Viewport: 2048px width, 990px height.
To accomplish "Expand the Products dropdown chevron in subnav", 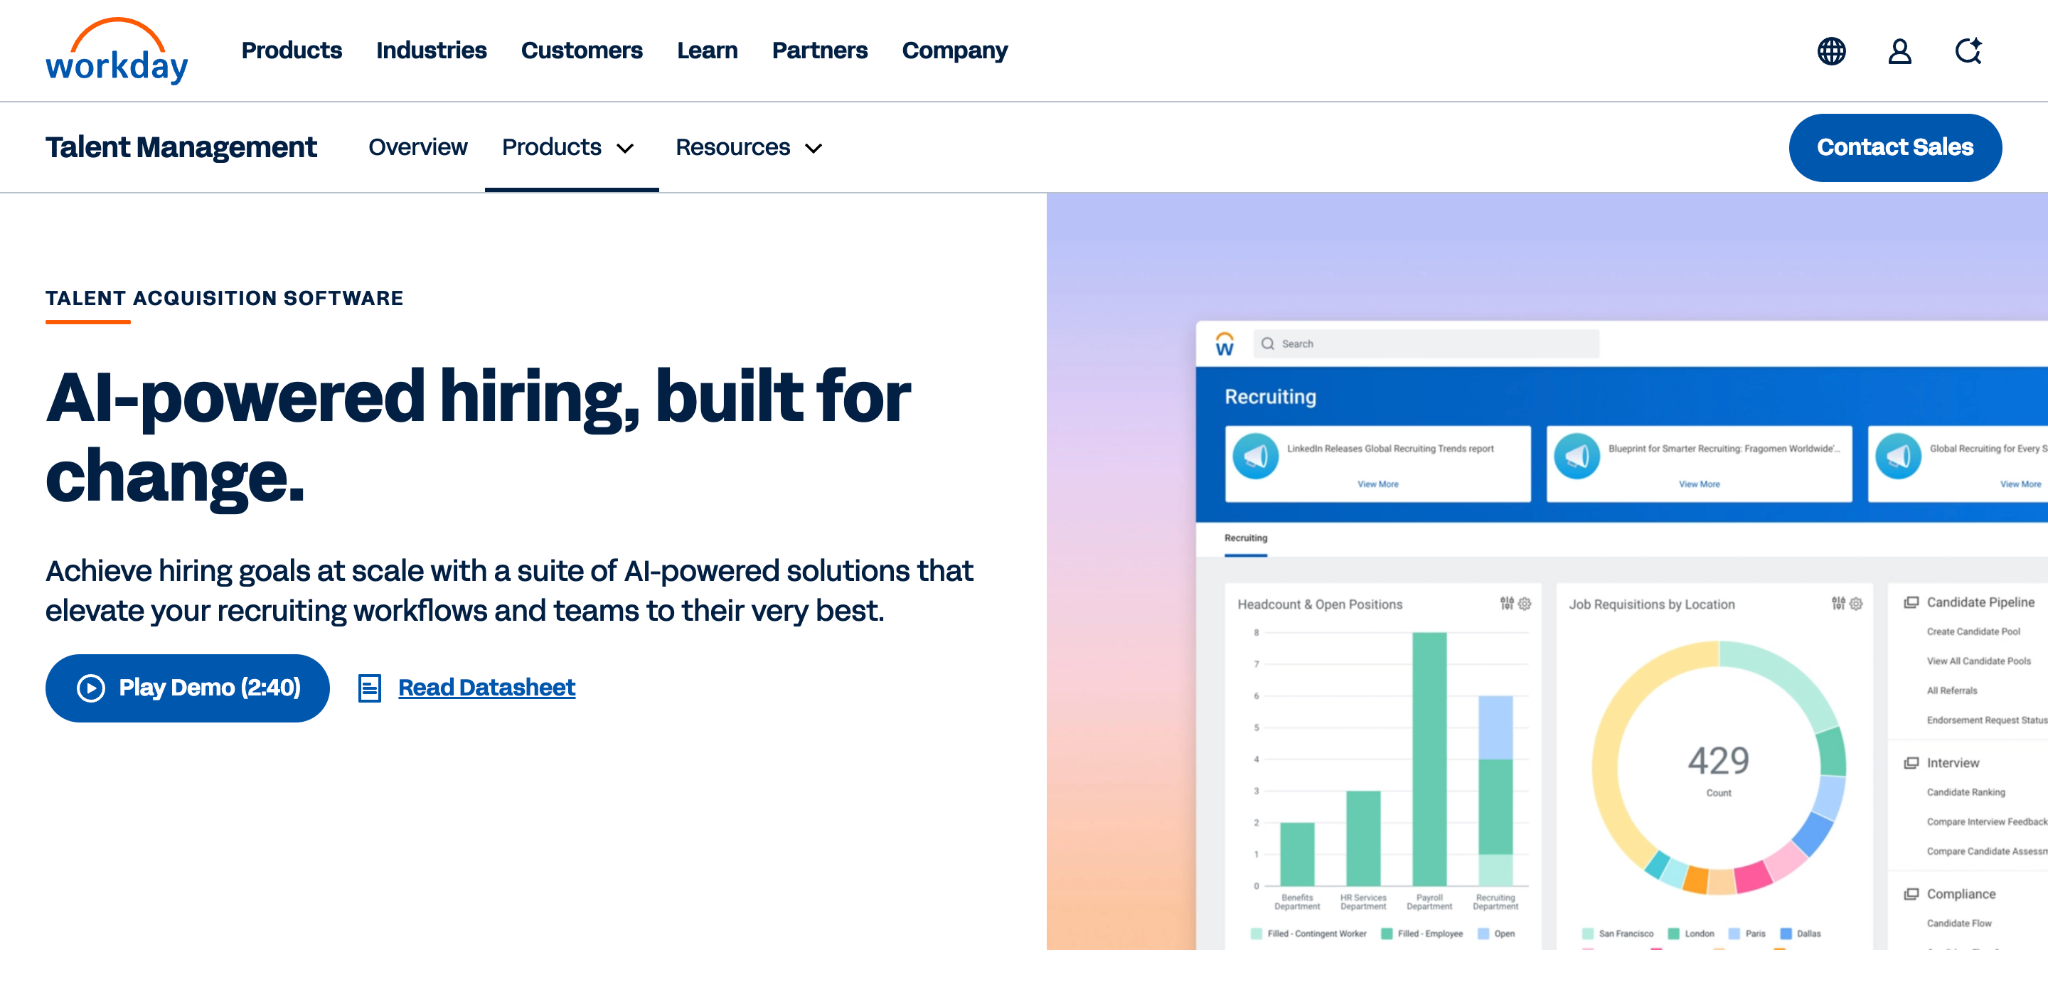I will pyautogui.click(x=626, y=149).
